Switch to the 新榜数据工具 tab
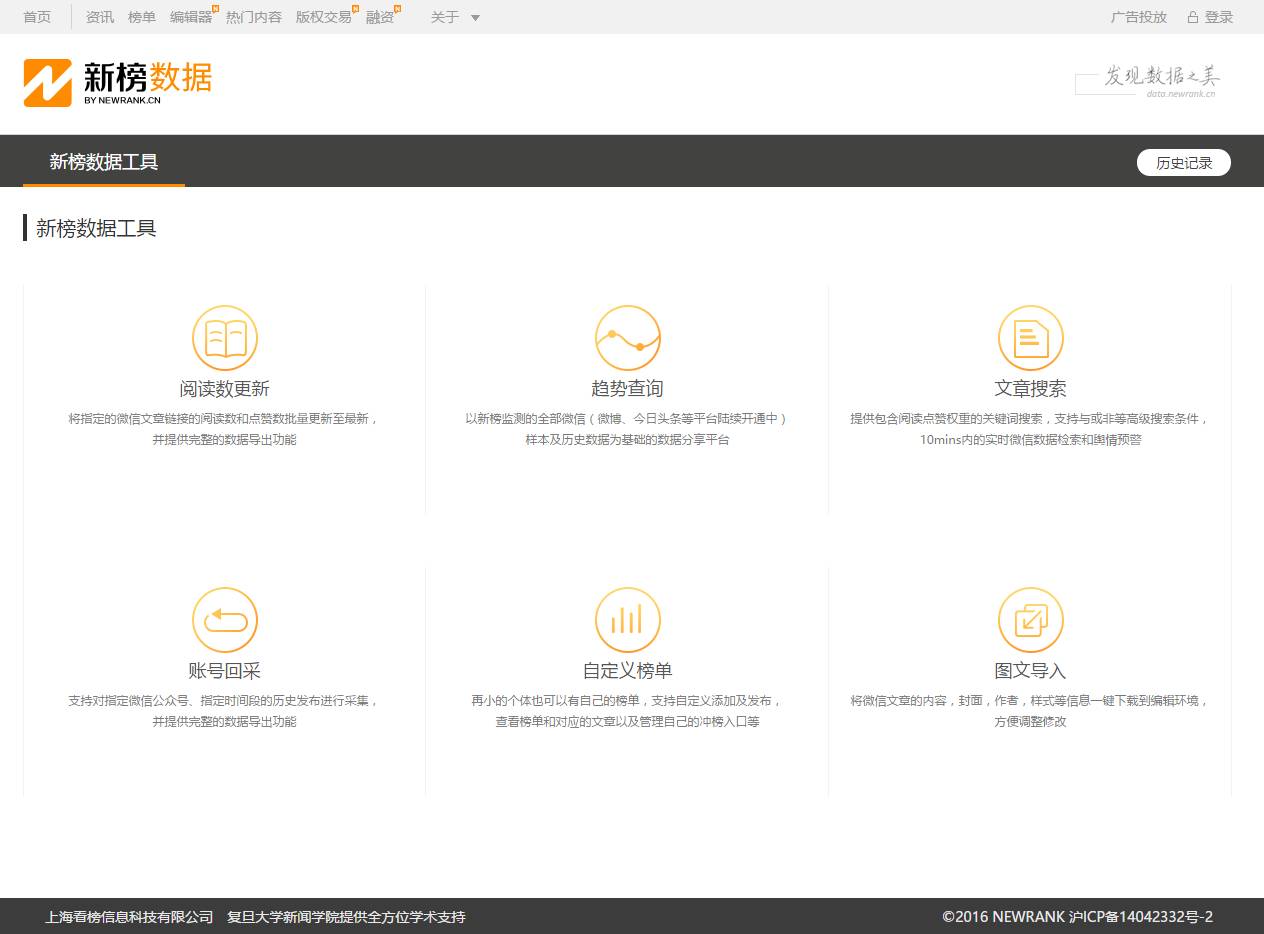Image resolution: width=1264 pixels, height=934 pixels. point(104,162)
